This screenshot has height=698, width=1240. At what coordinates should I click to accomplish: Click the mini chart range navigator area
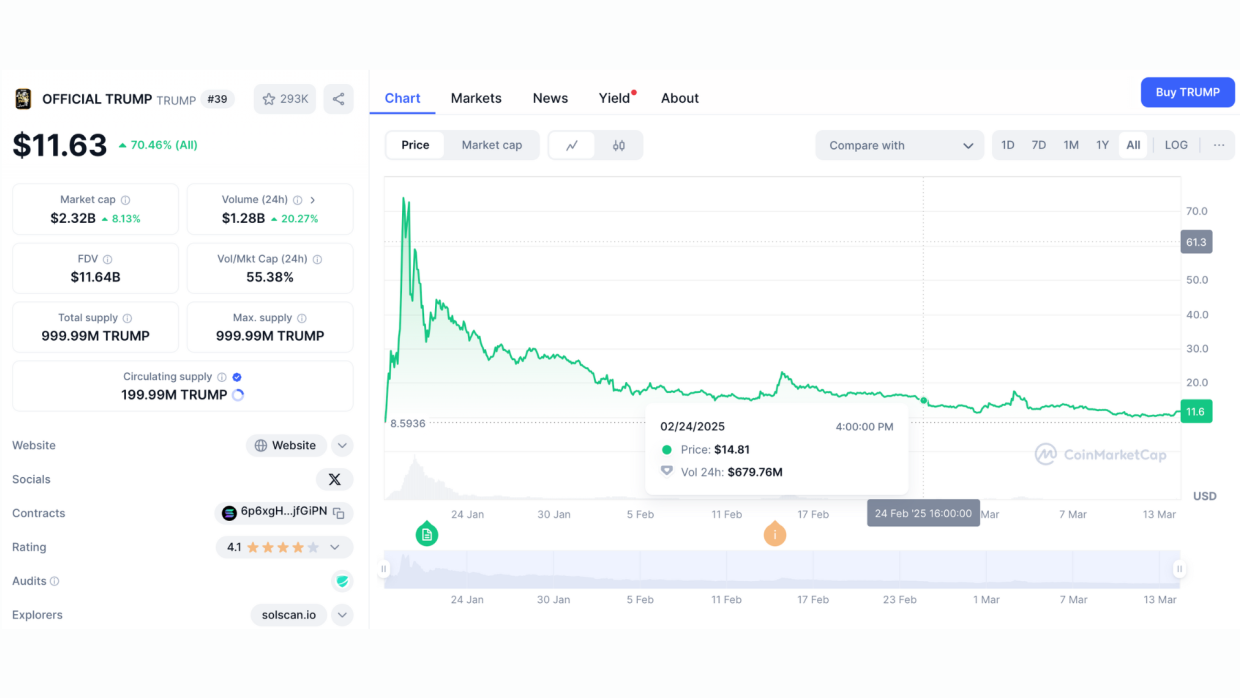pos(782,569)
